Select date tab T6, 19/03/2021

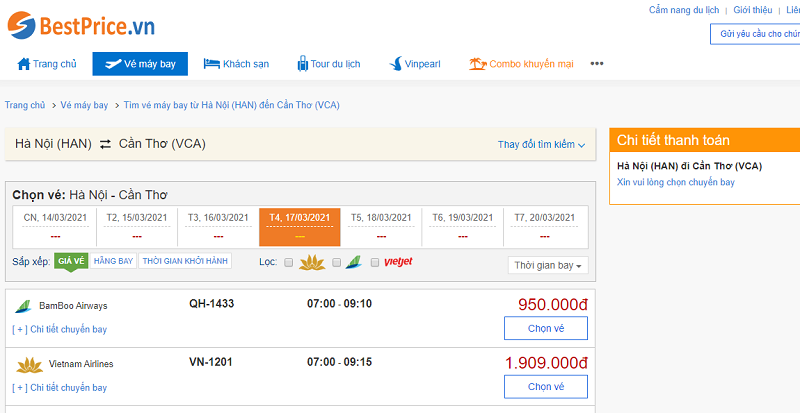pyautogui.click(x=463, y=227)
